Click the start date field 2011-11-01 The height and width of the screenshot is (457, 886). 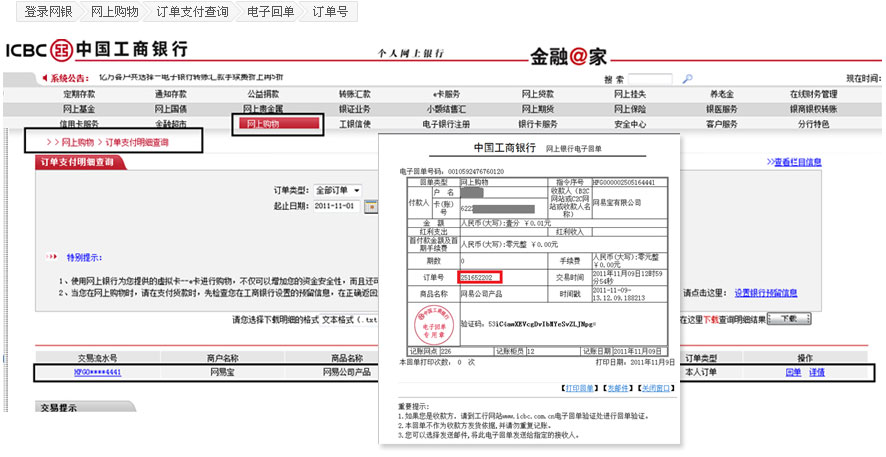pos(337,207)
